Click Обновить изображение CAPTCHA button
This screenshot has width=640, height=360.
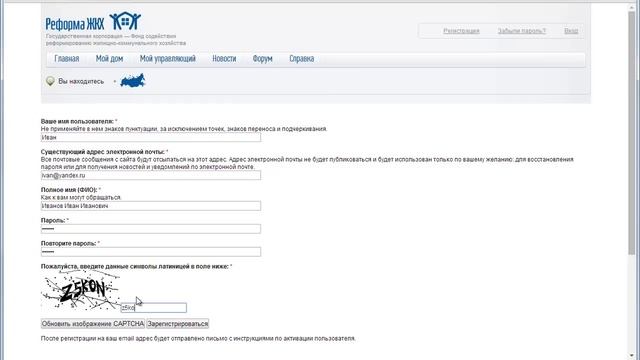click(x=93, y=324)
